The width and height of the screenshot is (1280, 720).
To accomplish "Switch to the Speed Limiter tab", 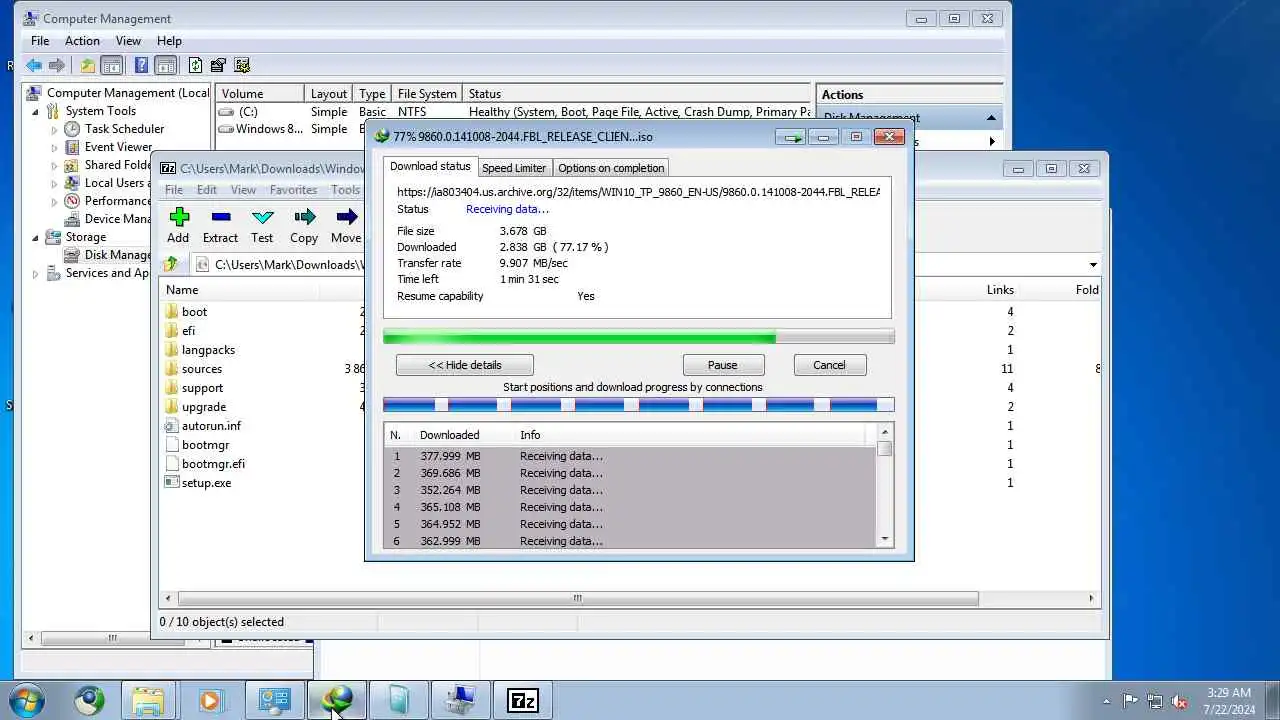I will [514, 168].
